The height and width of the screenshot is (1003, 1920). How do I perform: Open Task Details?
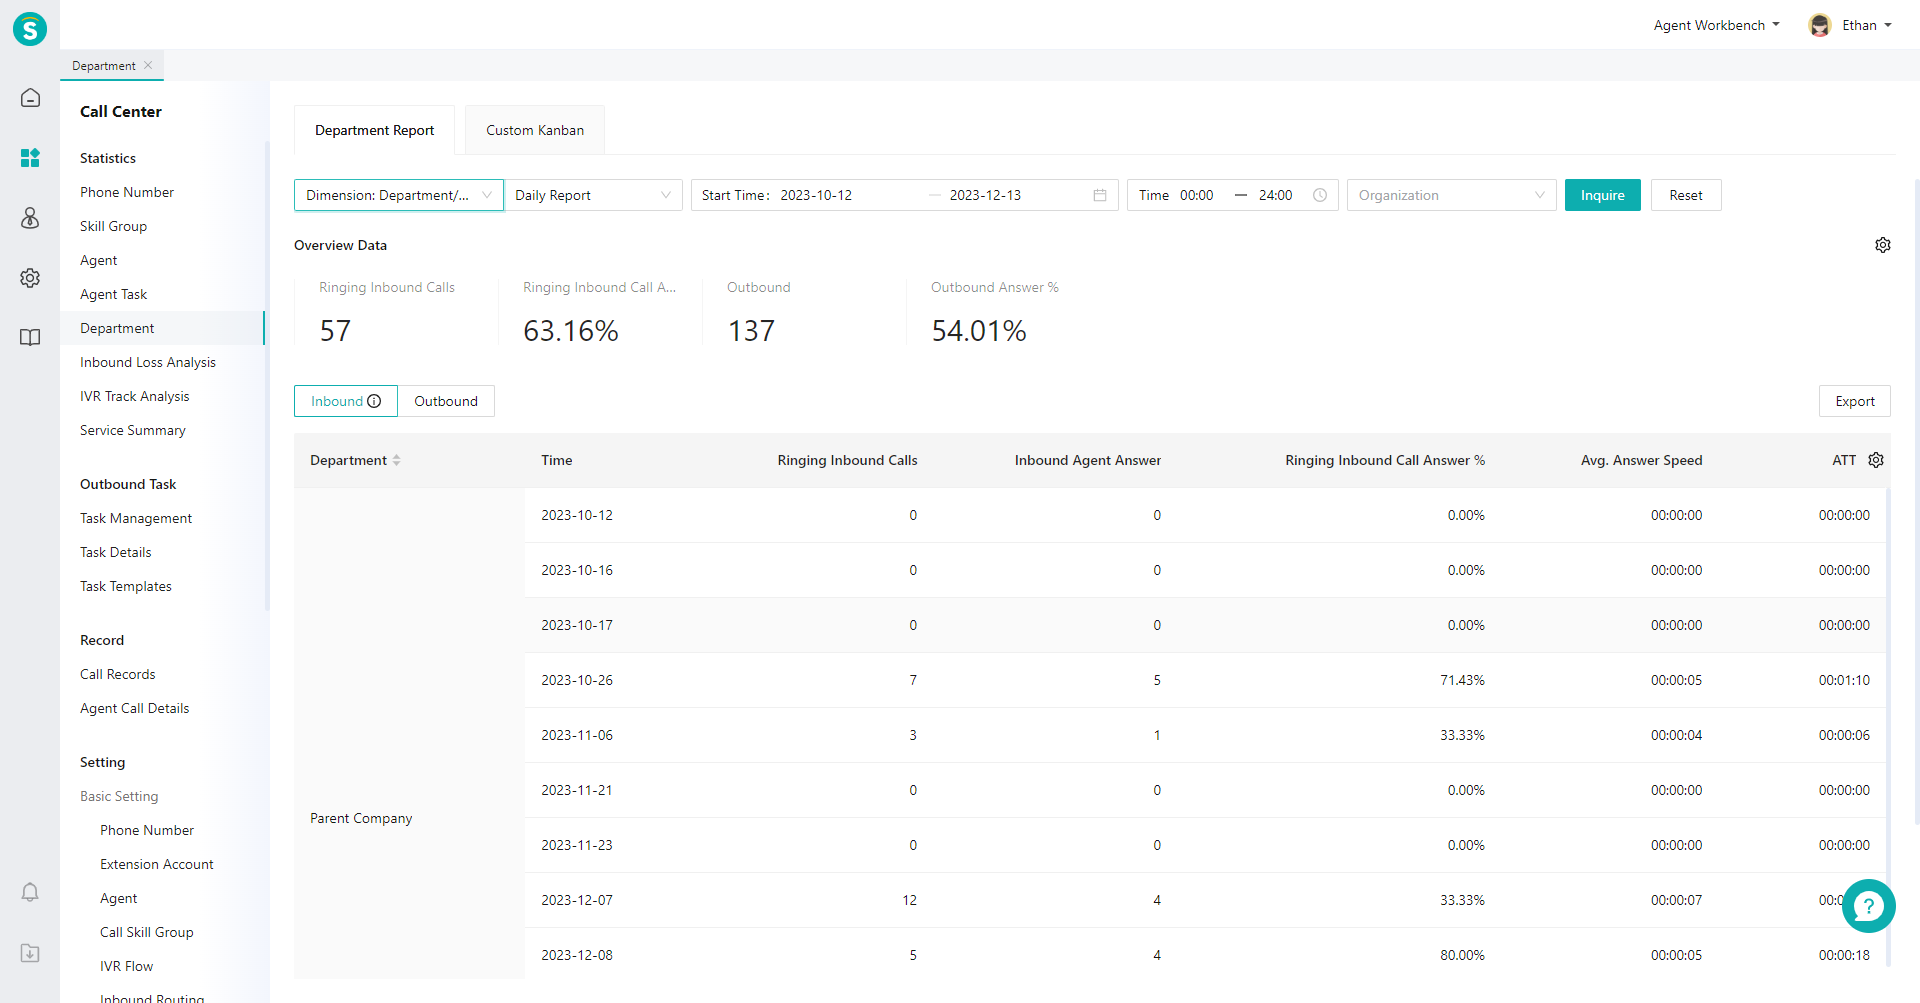click(x=116, y=552)
